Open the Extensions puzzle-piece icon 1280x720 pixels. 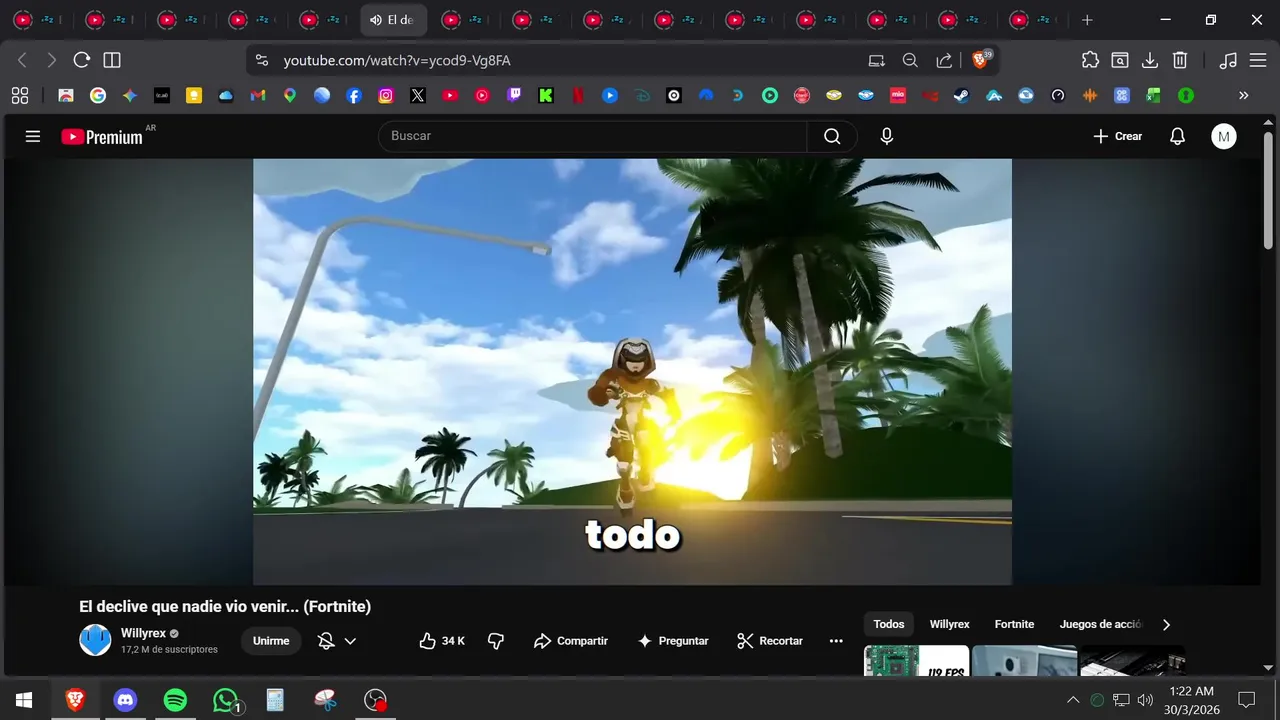(1090, 60)
